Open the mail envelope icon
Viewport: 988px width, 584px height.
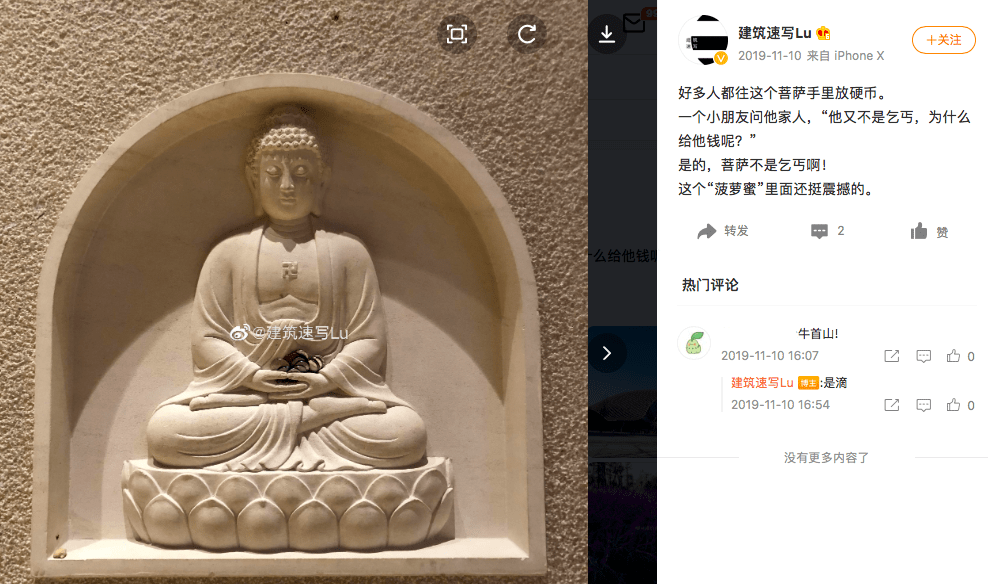634,23
